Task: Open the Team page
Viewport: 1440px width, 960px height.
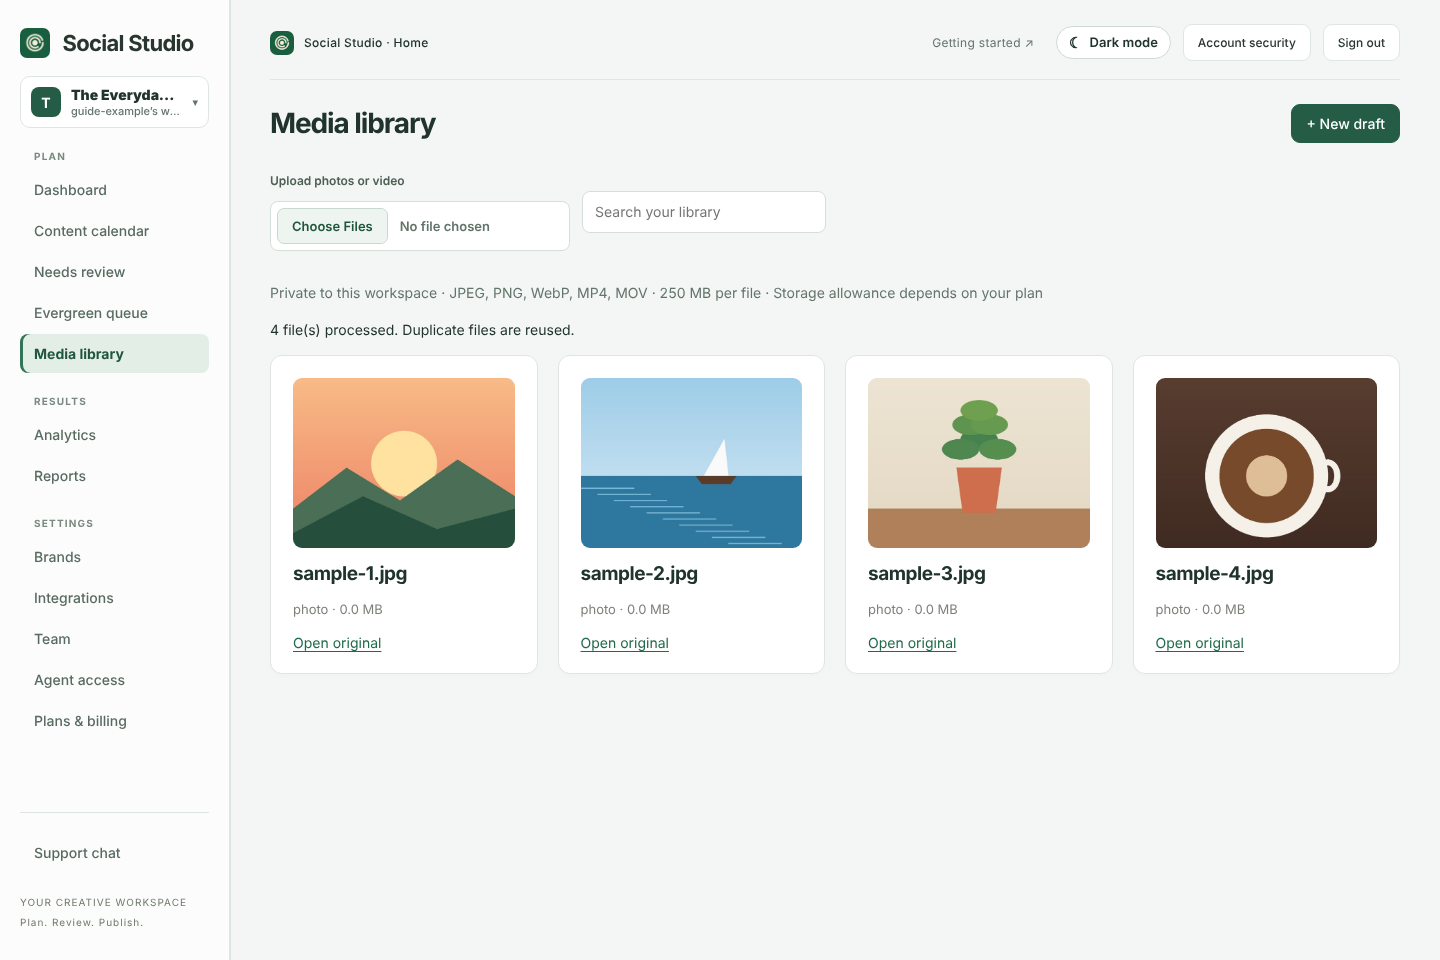Action: coord(114,639)
